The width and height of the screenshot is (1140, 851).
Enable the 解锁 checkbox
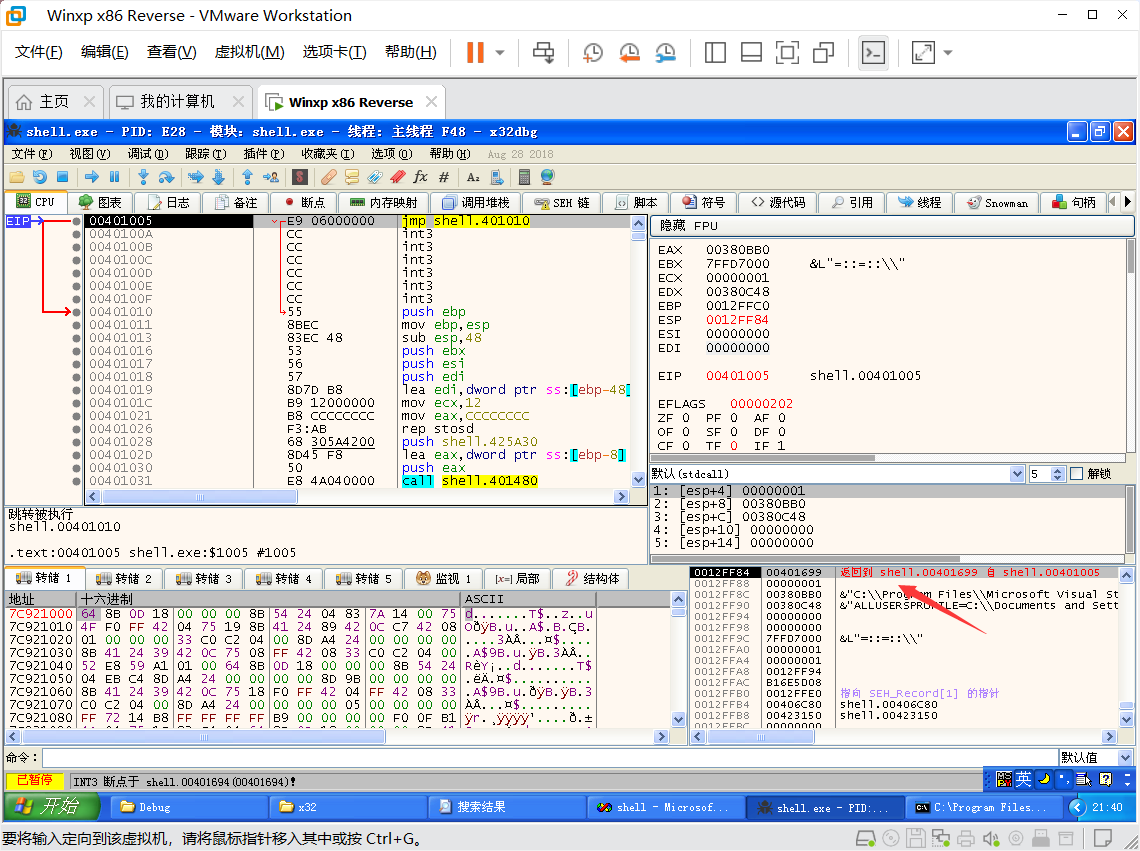1077,474
